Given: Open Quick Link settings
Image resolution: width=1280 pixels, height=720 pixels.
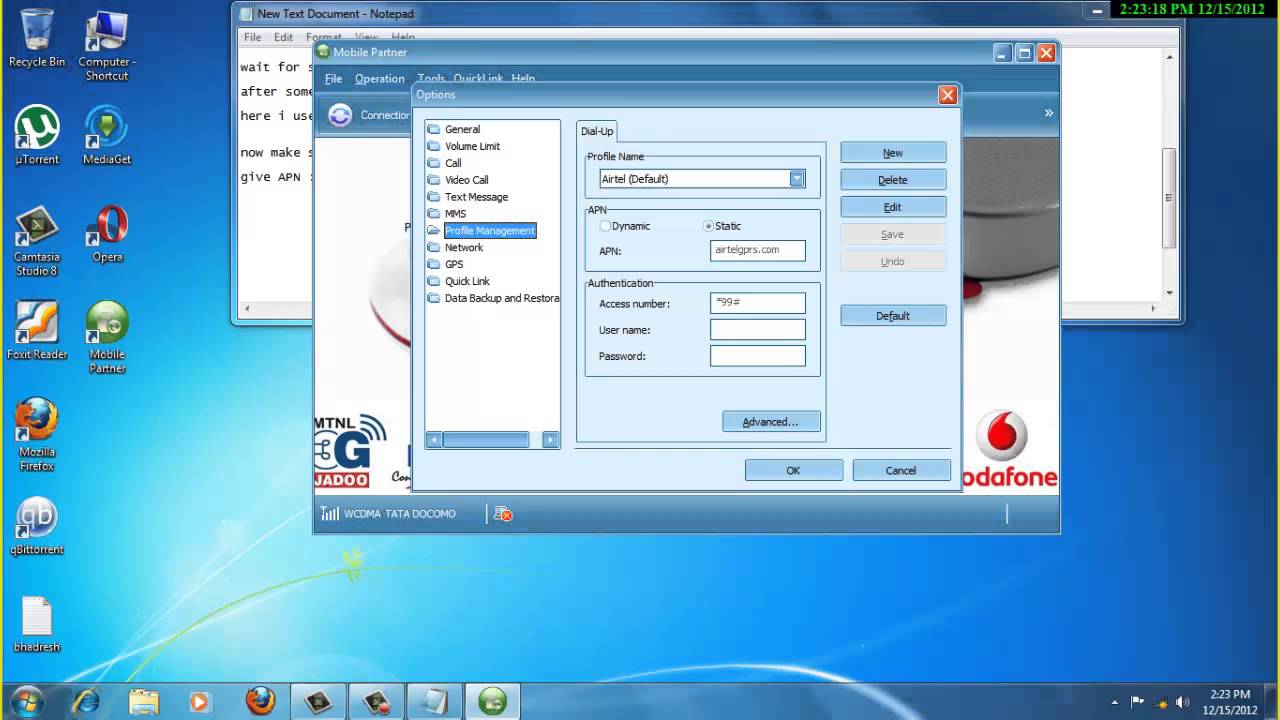Looking at the screenshot, I should (x=467, y=281).
